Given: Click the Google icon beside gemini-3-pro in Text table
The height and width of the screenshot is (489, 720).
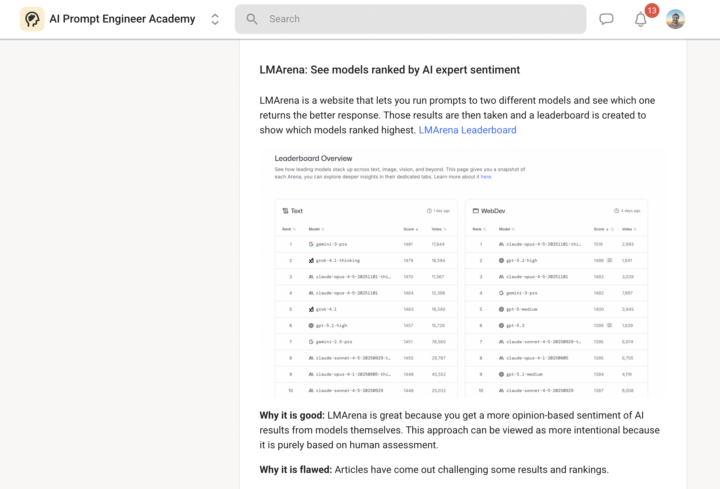Looking at the screenshot, I should pyautogui.click(x=311, y=244).
